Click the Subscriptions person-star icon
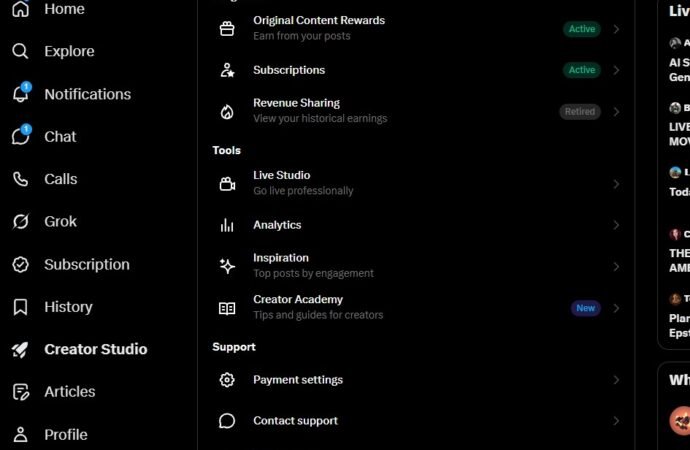This screenshot has width=690, height=450. tap(227, 70)
